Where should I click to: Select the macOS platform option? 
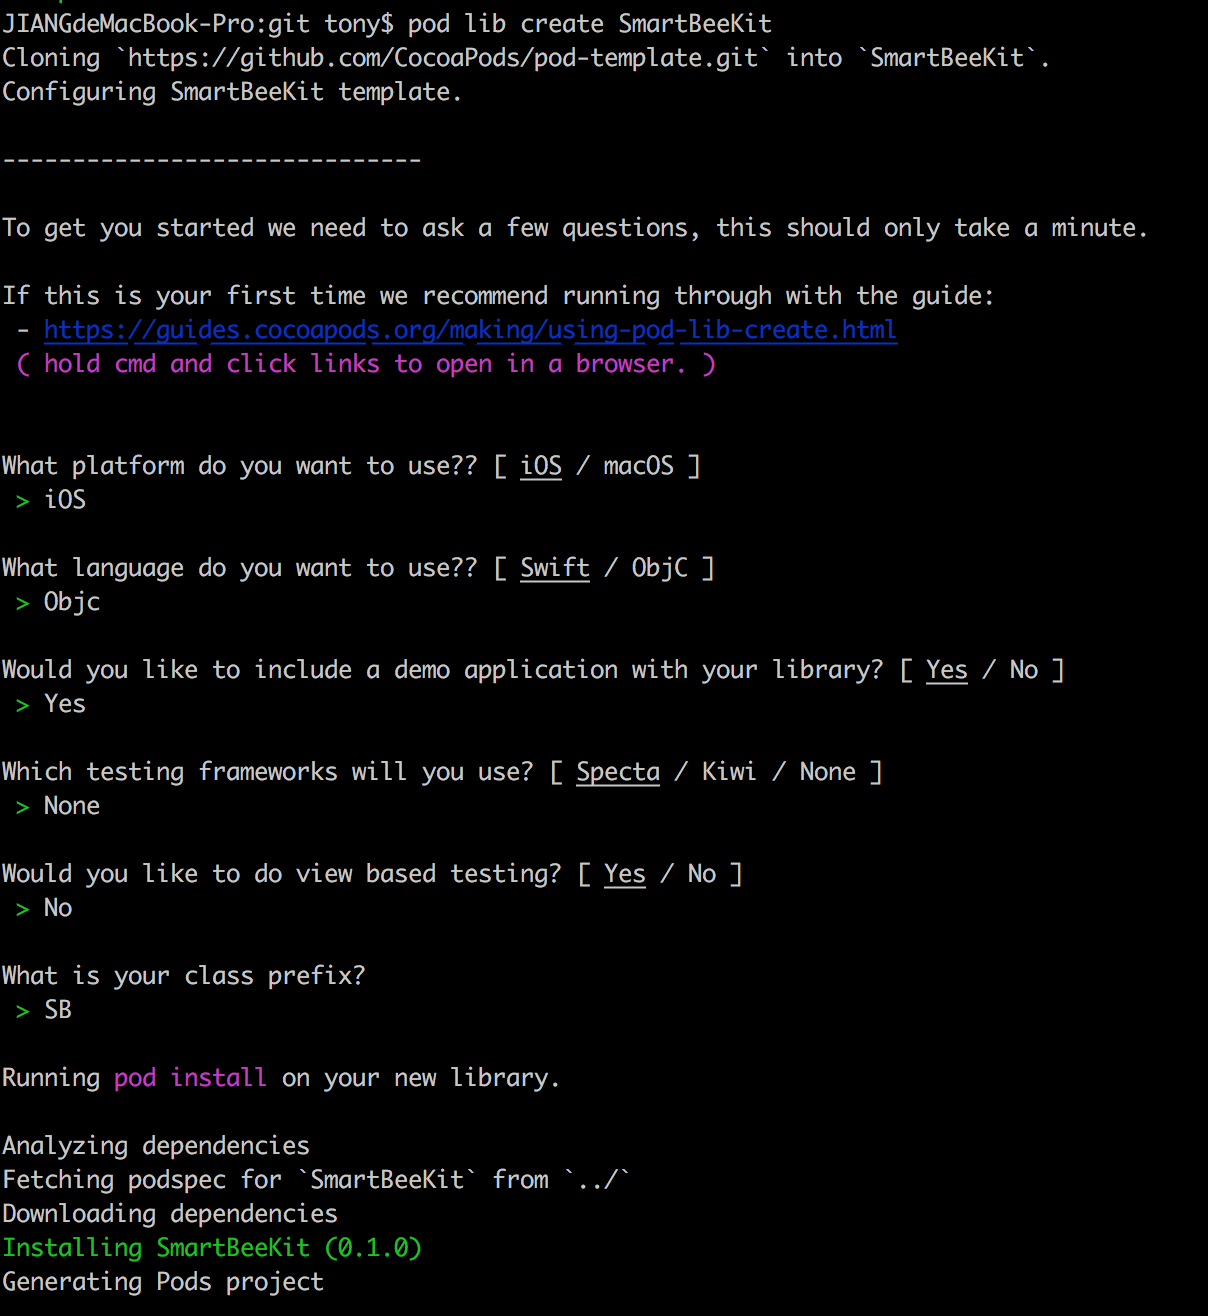tap(639, 466)
